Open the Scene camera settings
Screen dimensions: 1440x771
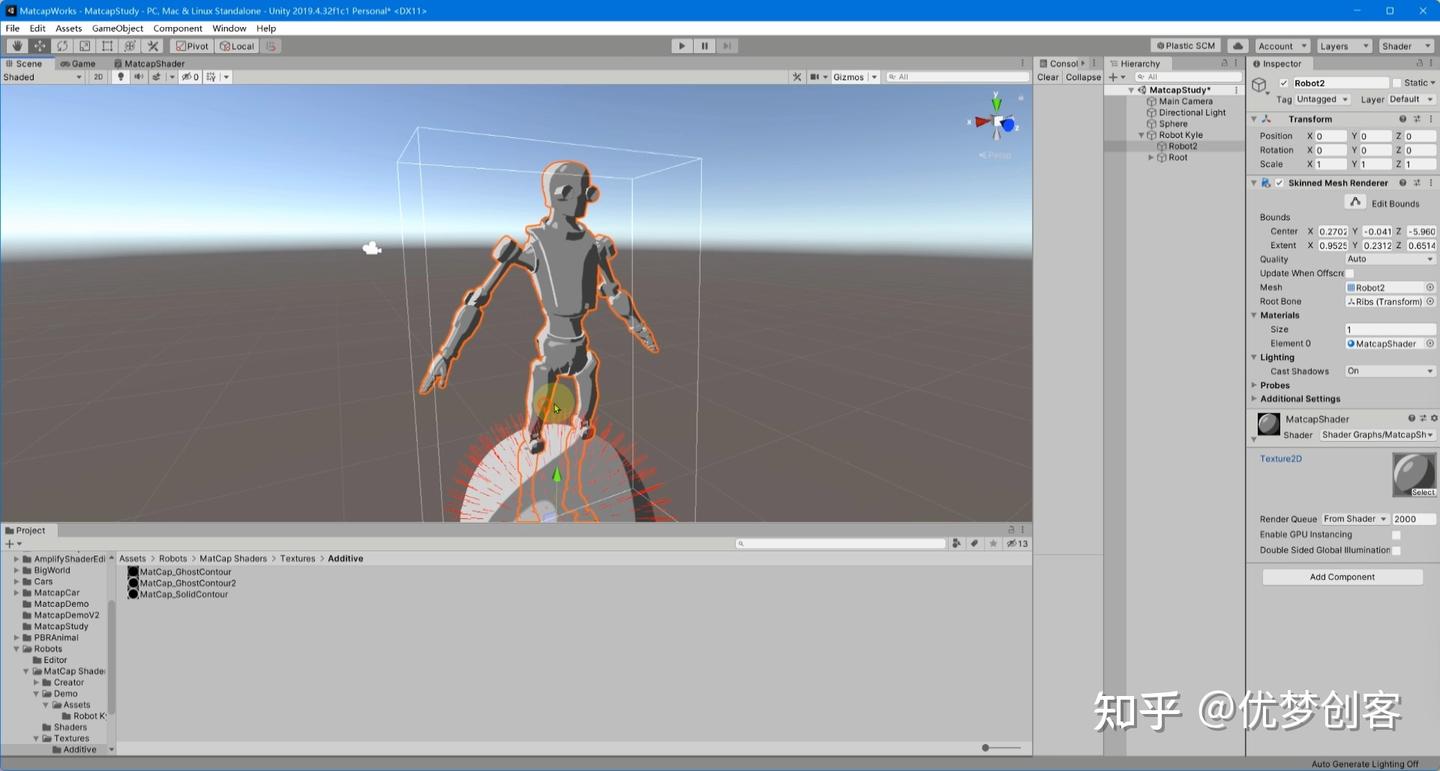pyautogui.click(x=817, y=77)
